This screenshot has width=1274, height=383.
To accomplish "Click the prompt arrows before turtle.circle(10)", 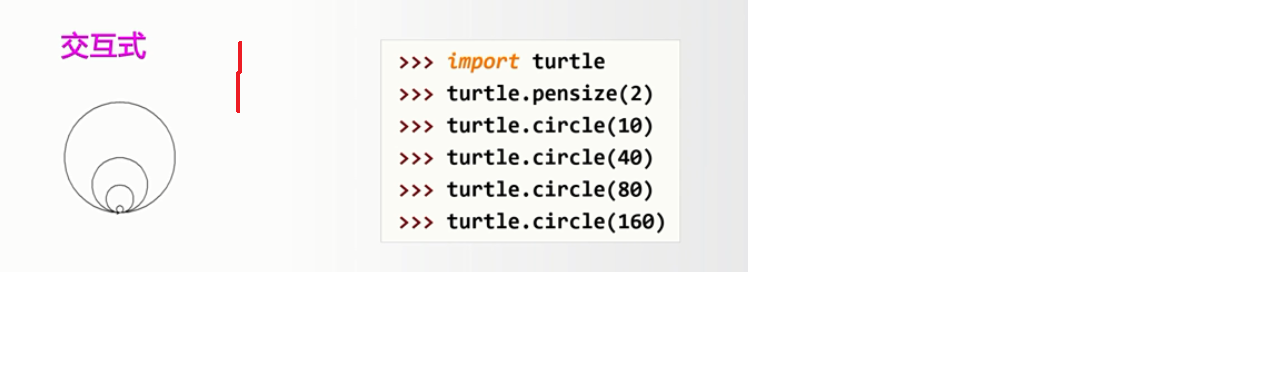I will coord(416,126).
